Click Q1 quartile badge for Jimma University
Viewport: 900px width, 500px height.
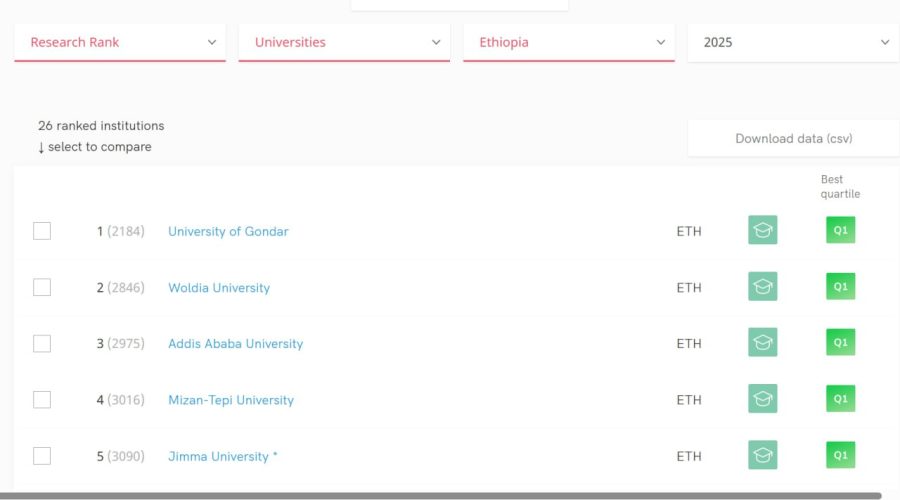pyautogui.click(x=840, y=456)
